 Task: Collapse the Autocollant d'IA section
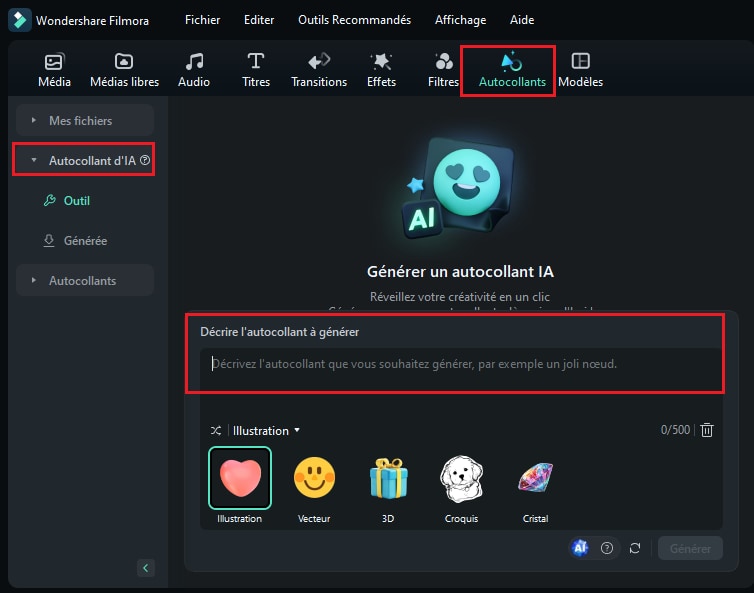point(85,160)
